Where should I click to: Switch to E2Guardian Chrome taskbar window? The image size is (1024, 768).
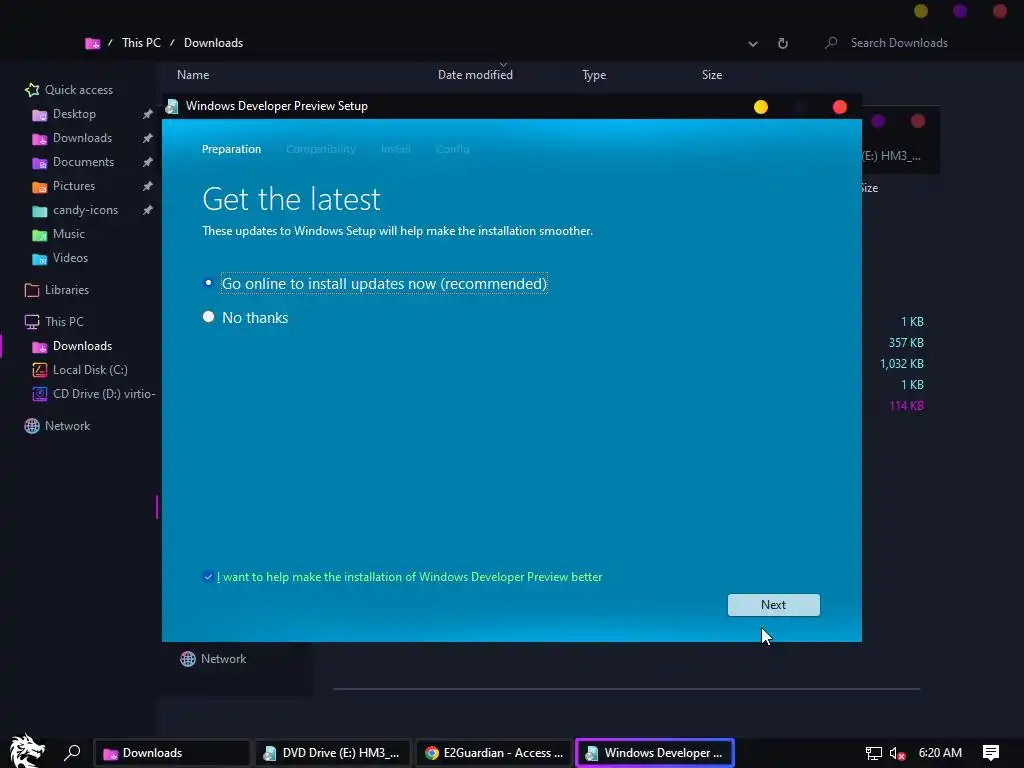[x=494, y=753]
